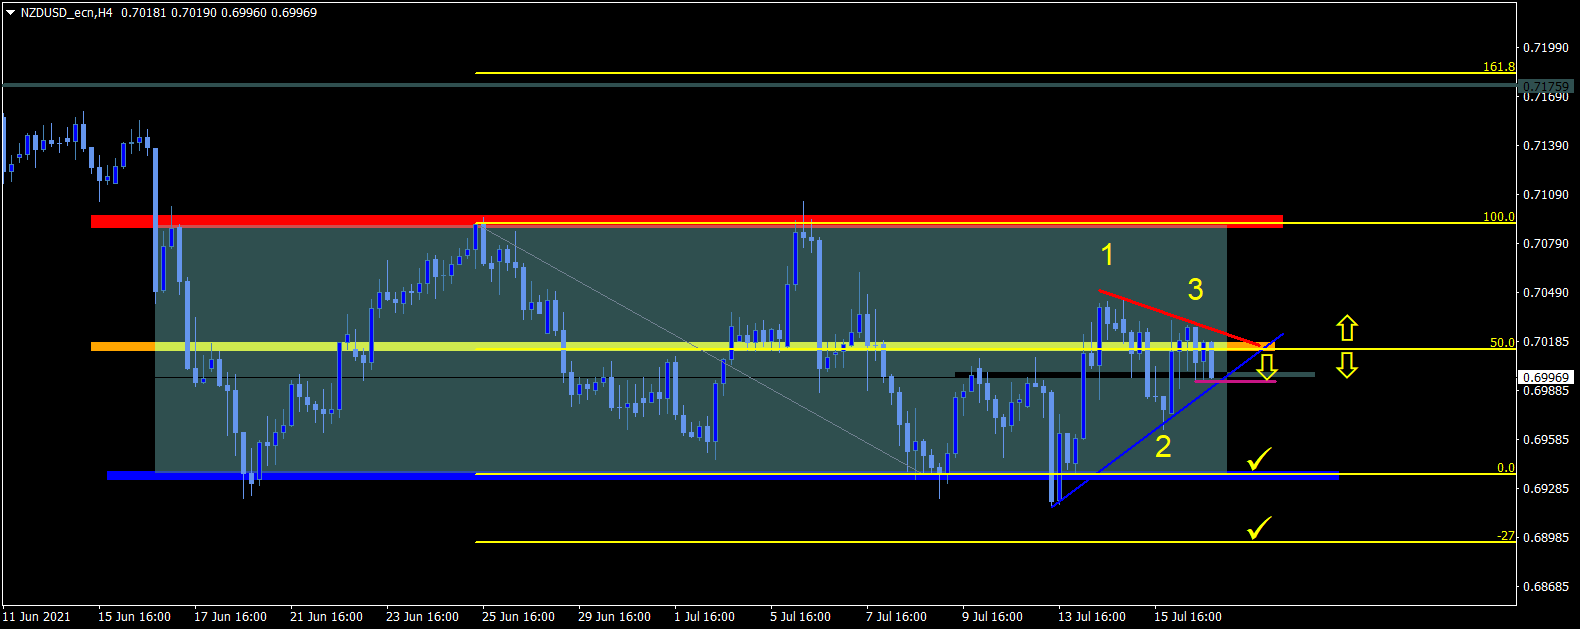The height and width of the screenshot is (629, 1580).
Task: Click the 0.68685 price axis label
Action: point(1545,586)
